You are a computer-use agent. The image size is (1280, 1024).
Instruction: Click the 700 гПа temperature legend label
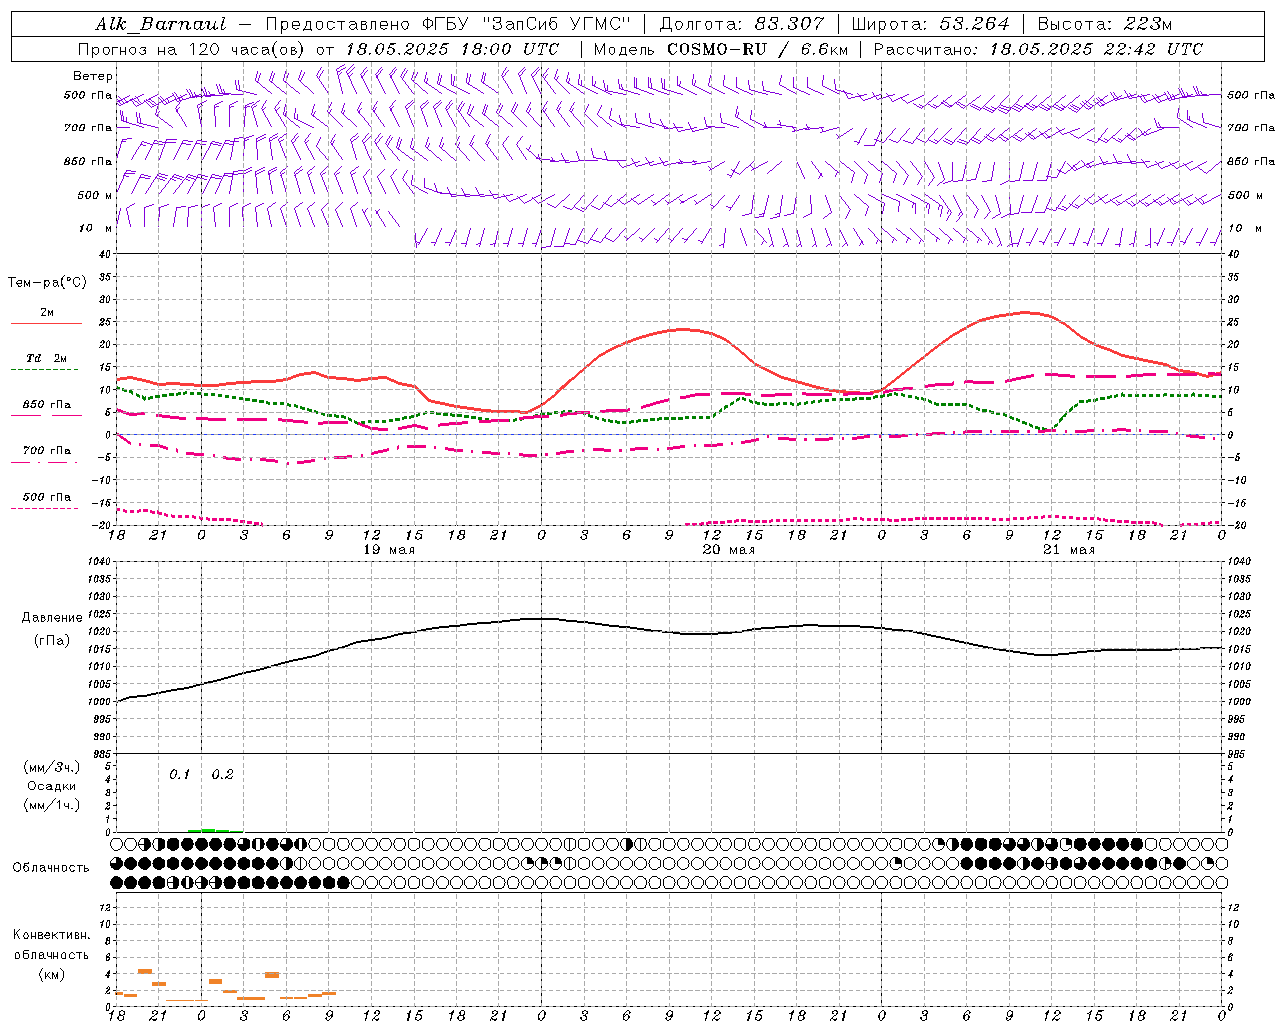[47, 451]
